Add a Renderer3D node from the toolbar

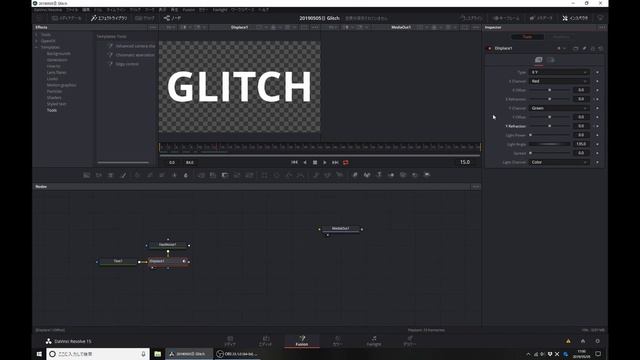427,175
